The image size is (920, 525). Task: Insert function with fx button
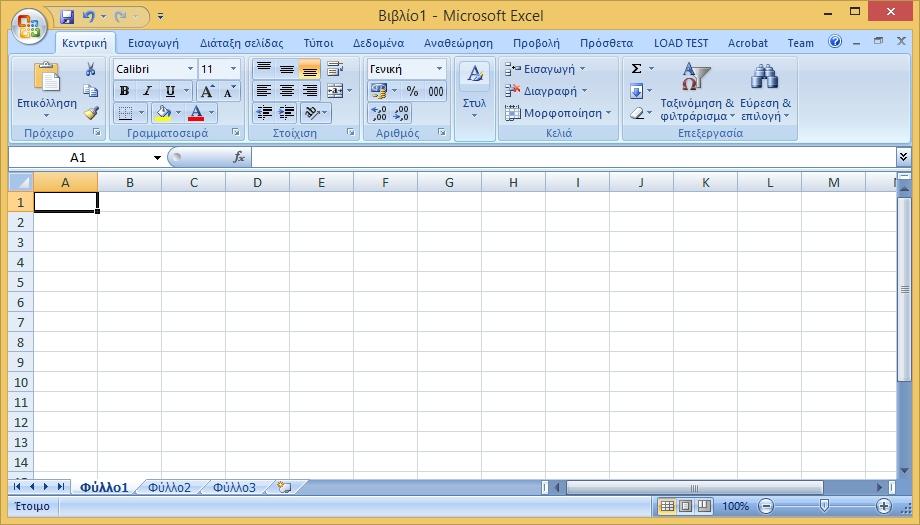click(x=239, y=157)
